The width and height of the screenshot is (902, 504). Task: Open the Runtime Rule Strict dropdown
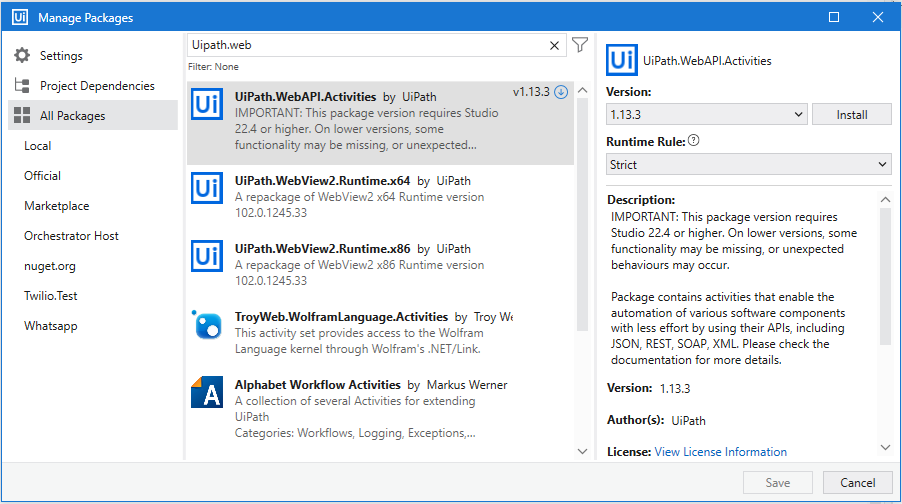pos(748,165)
